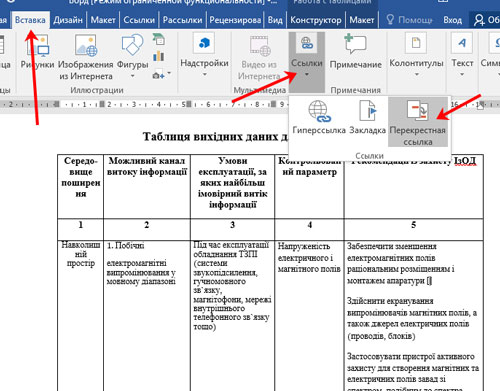Click Видео из Интернета icon
This screenshot has height=391, width=500.
coord(260,46)
